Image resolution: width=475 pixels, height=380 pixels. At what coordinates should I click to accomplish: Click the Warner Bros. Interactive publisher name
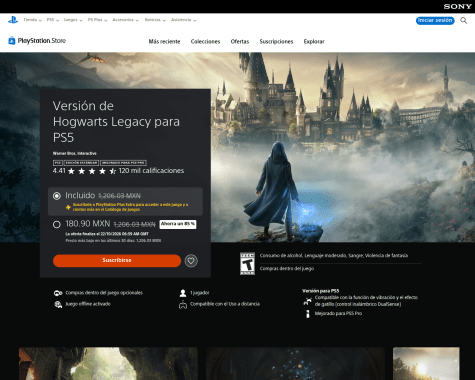pos(75,153)
